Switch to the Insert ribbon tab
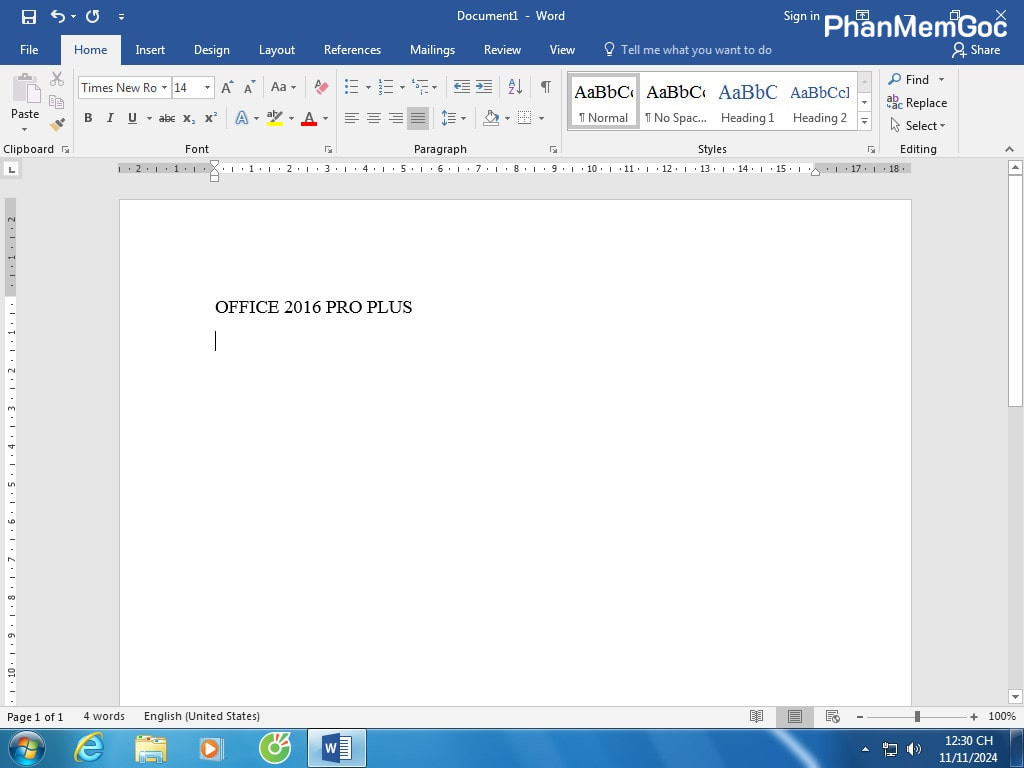The width and height of the screenshot is (1024, 768). 150,50
